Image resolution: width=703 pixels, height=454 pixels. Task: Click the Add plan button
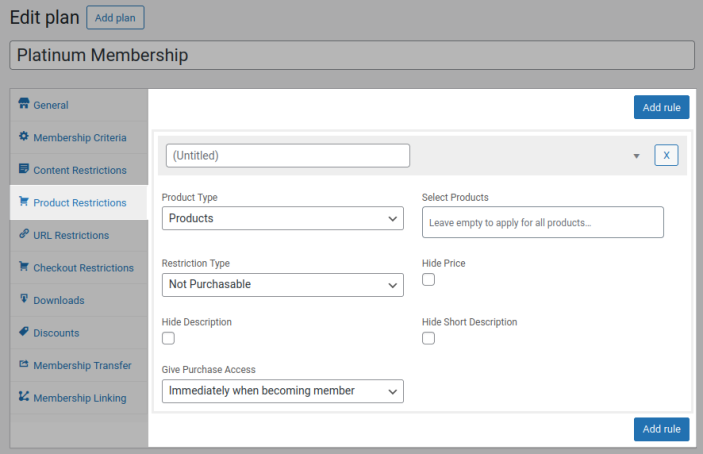(x=116, y=18)
